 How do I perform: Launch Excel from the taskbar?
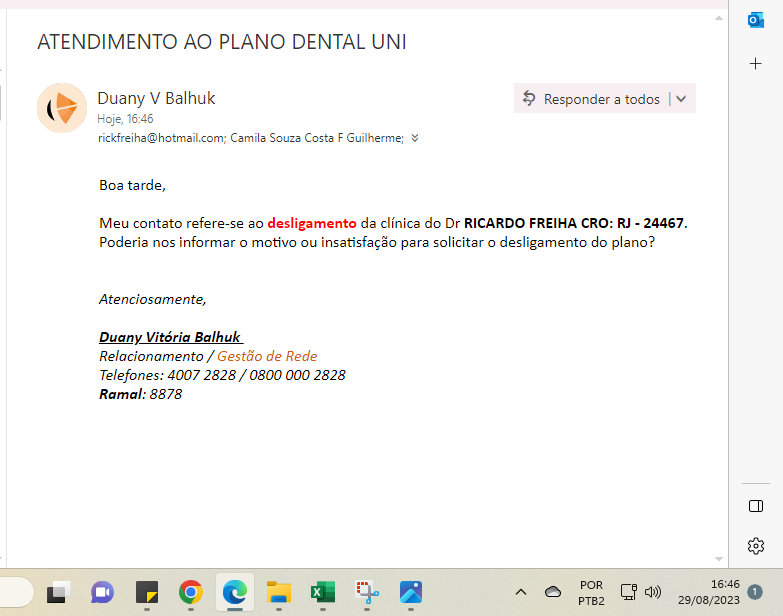tap(322, 592)
